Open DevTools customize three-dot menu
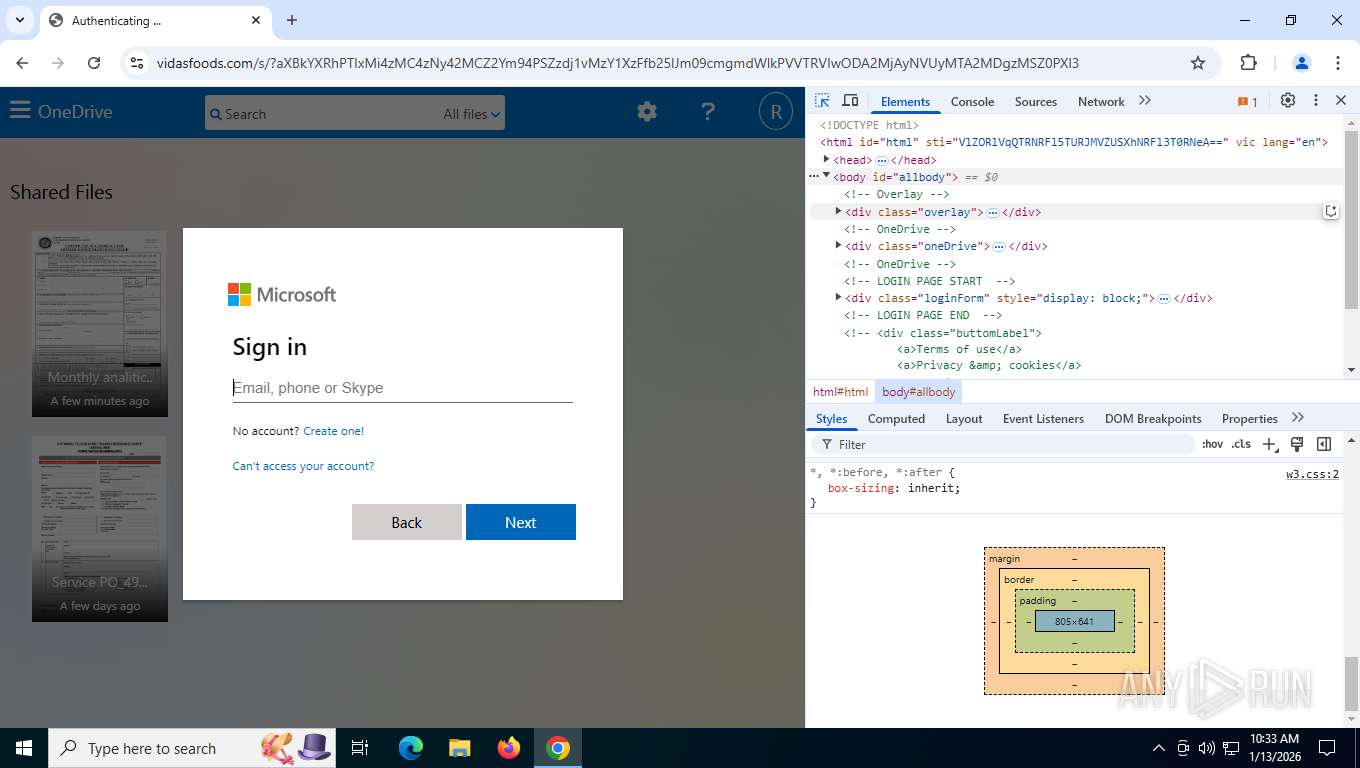 1316,101
